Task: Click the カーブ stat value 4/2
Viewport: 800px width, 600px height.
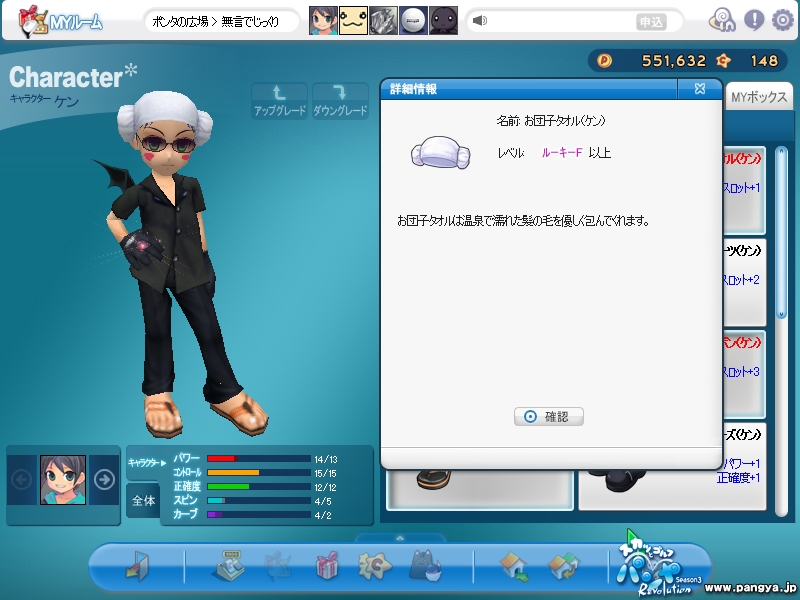Action: 323,515
